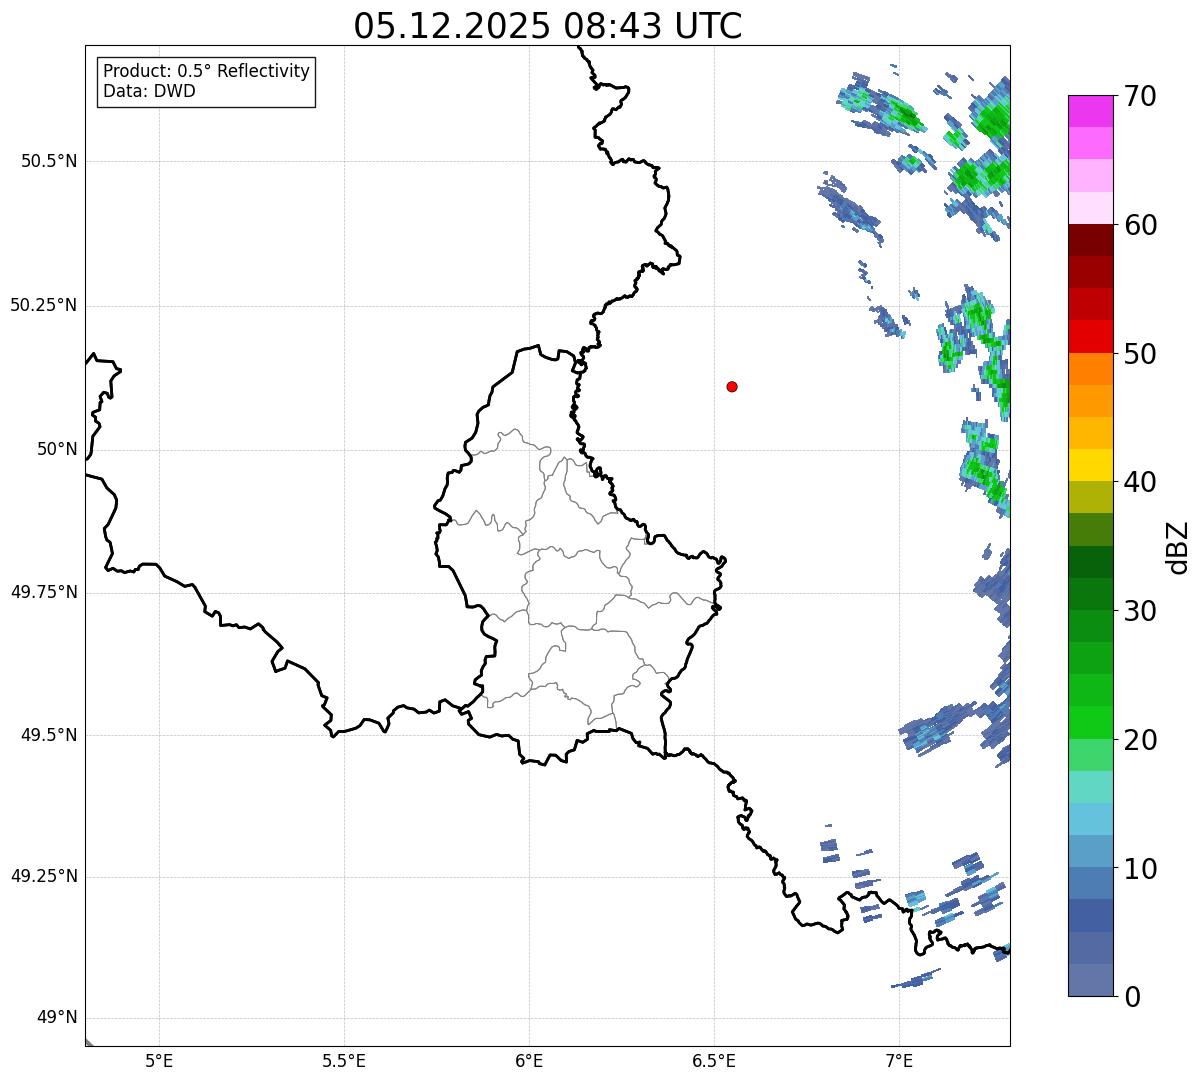The image size is (1202, 1081).
Task: Click the colorbar tick label "40"
Action: (1140, 482)
